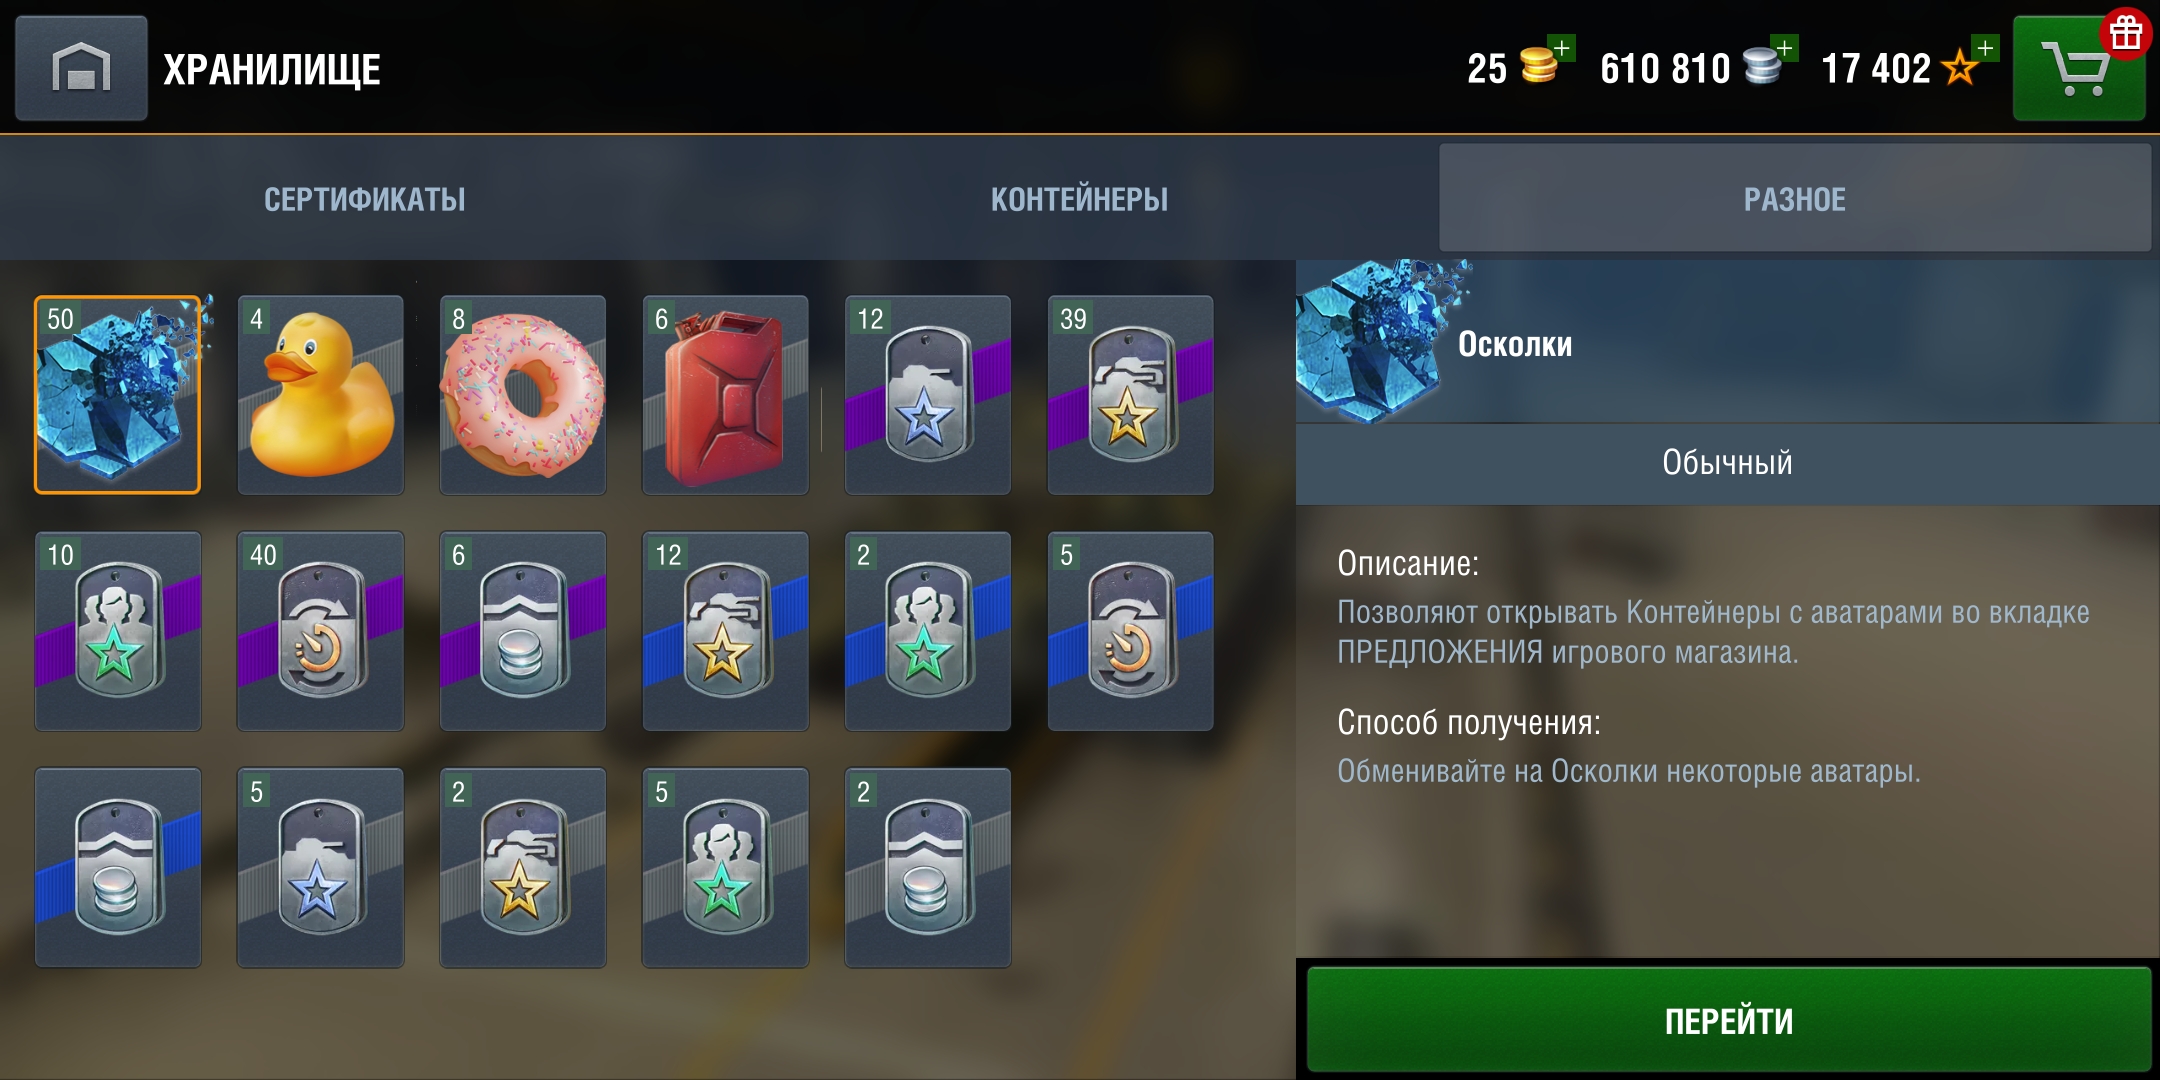The width and height of the screenshot is (2160, 1080).
Task: Add gold using plus beside 25
Action: (x=1561, y=48)
